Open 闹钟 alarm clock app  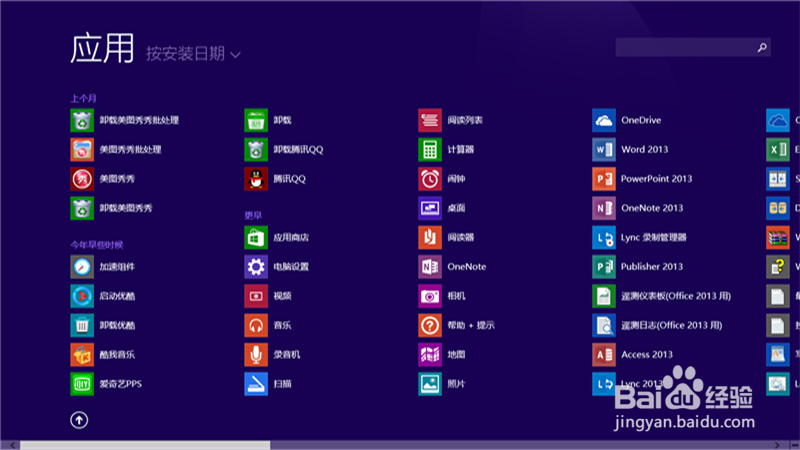click(430, 179)
